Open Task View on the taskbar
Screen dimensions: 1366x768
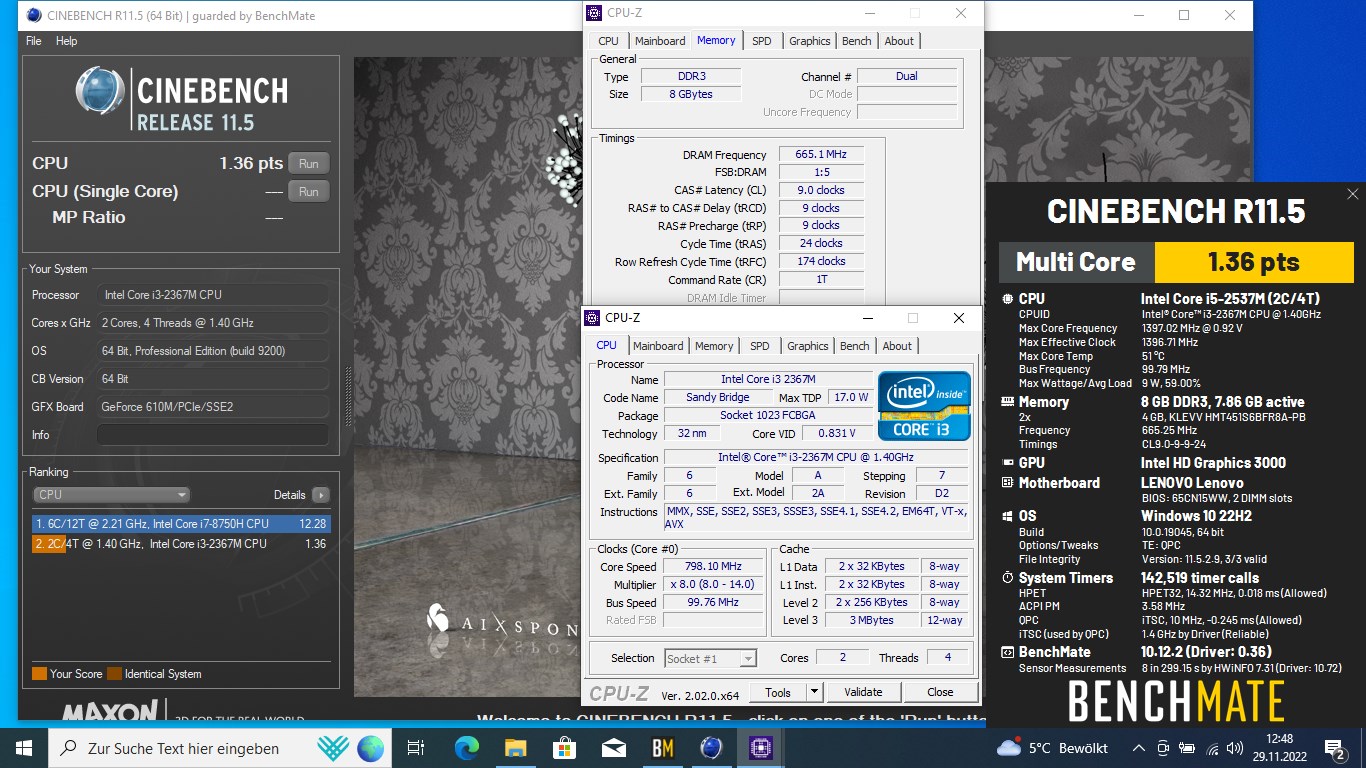coord(416,748)
